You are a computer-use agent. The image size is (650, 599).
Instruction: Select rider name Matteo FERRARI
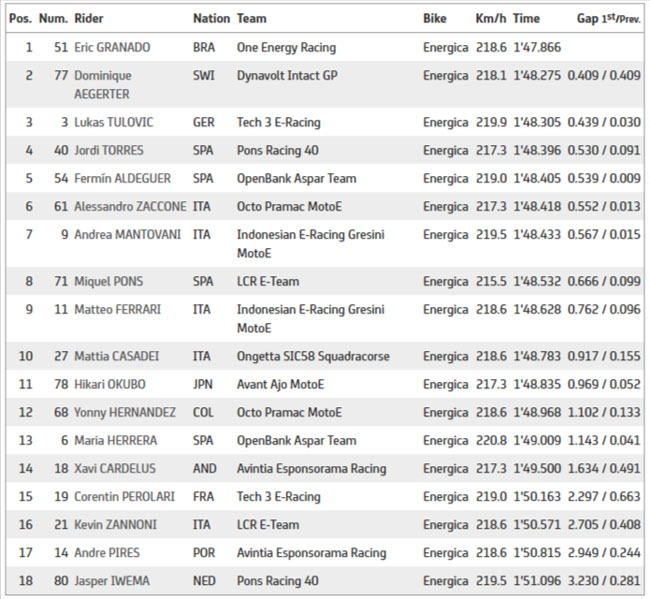click(x=118, y=310)
